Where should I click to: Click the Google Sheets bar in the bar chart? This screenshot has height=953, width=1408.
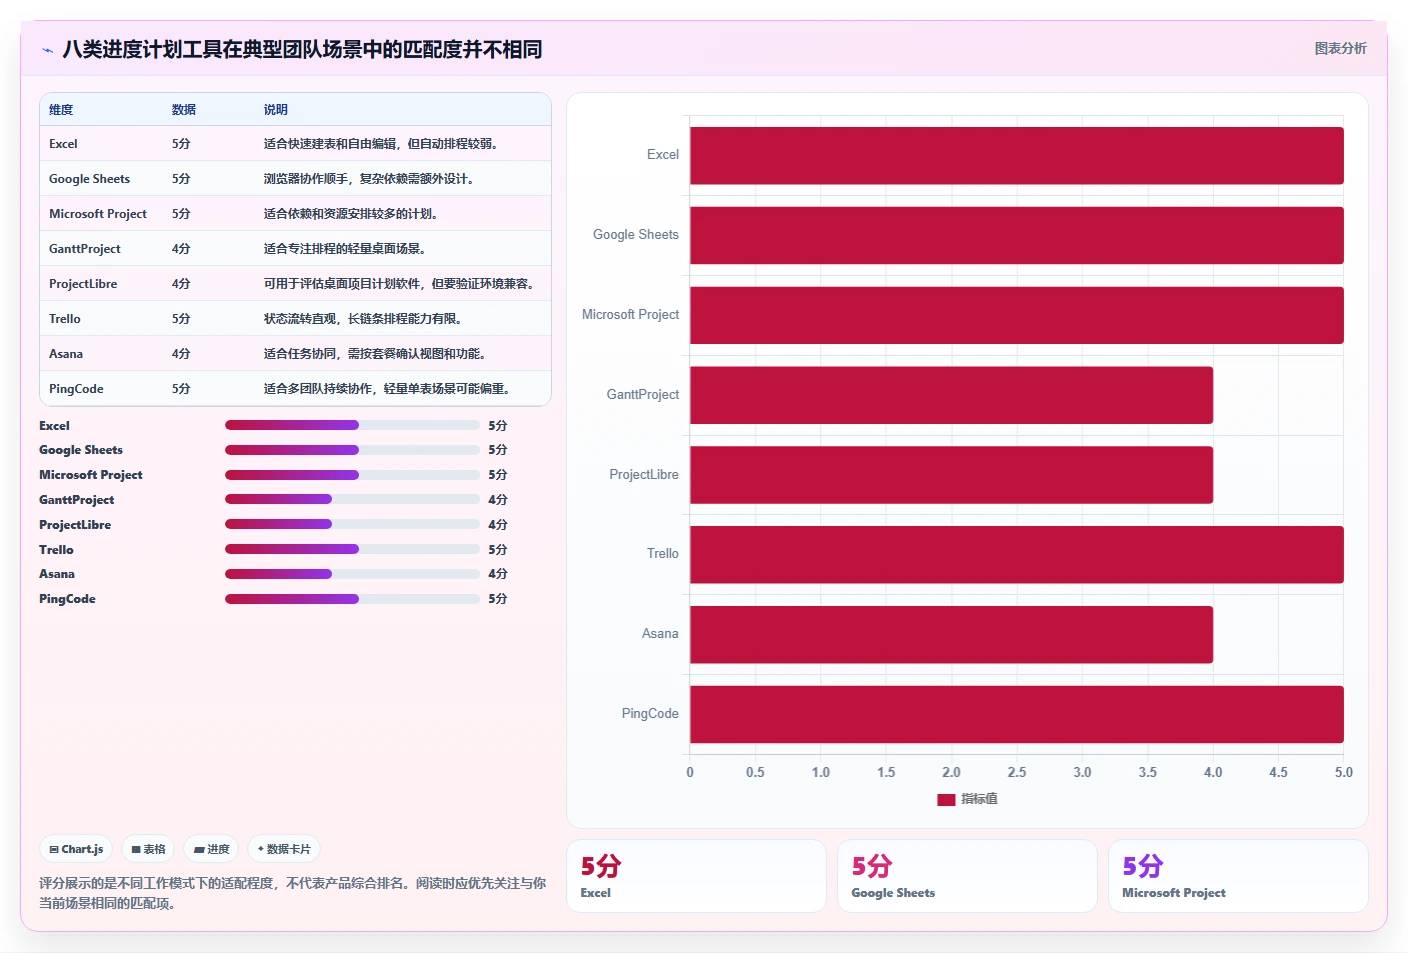point(1016,235)
